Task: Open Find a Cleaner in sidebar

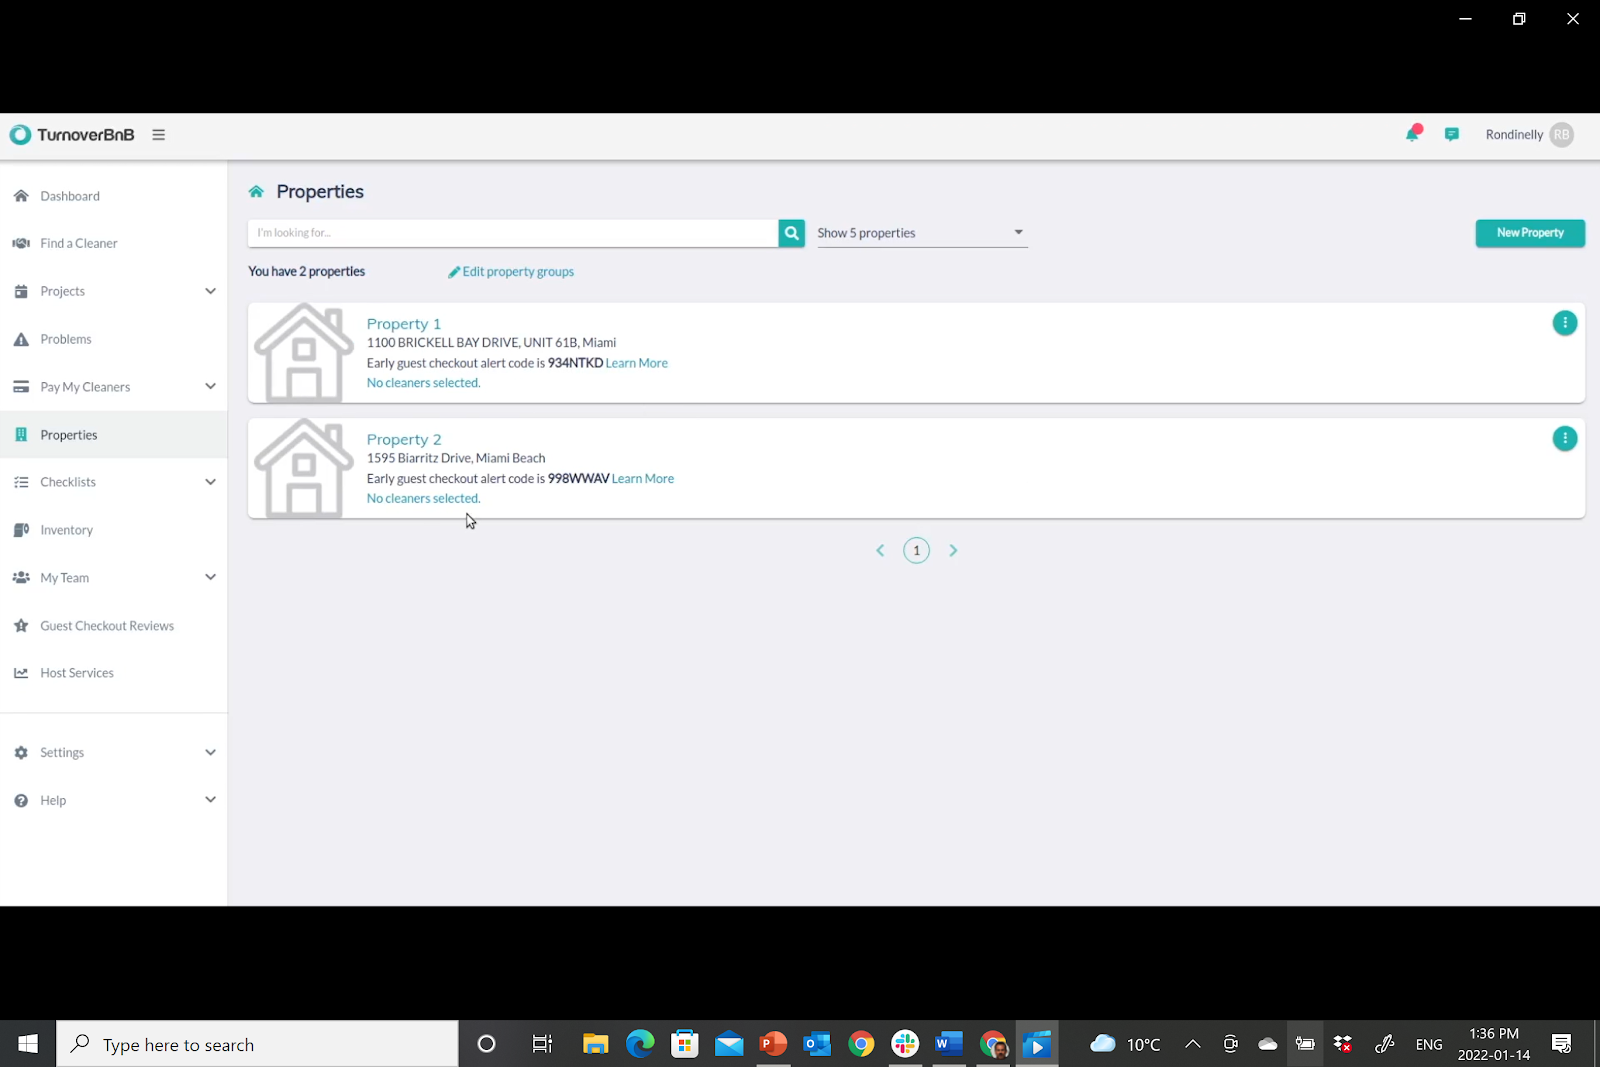Action: tap(114, 243)
